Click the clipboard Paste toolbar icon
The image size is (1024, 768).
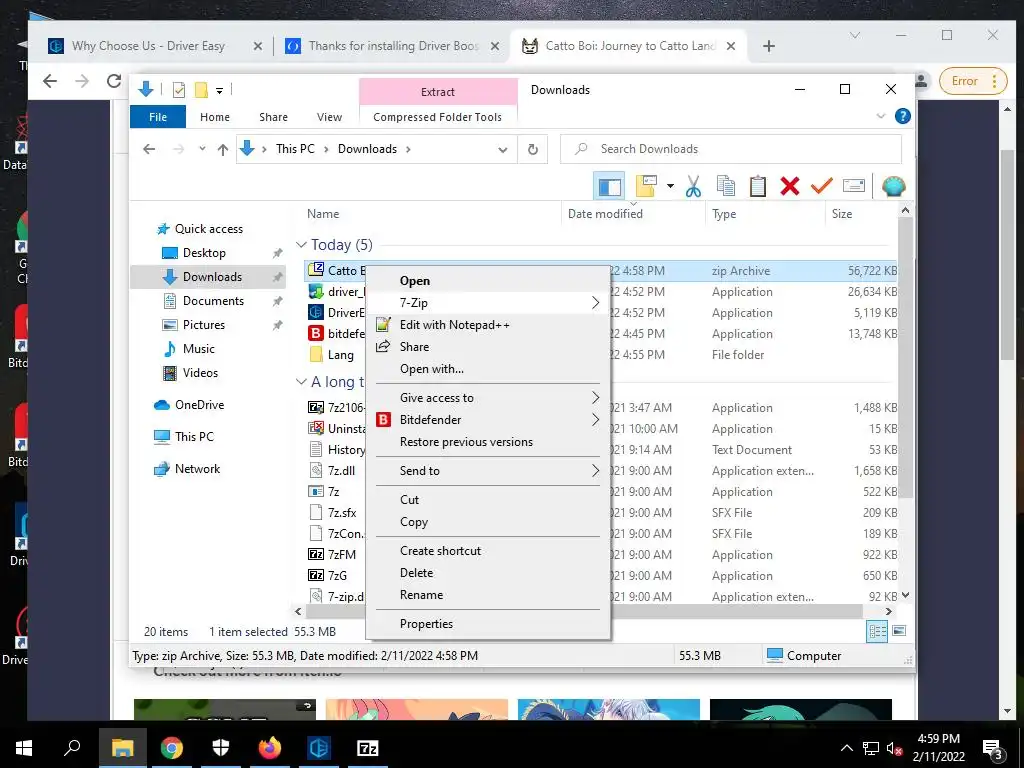coord(758,186)
